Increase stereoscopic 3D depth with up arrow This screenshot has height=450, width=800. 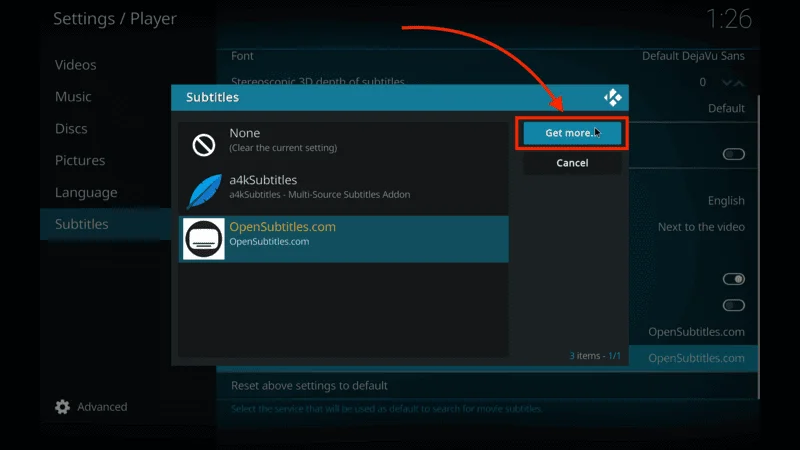tap(739, 83)
